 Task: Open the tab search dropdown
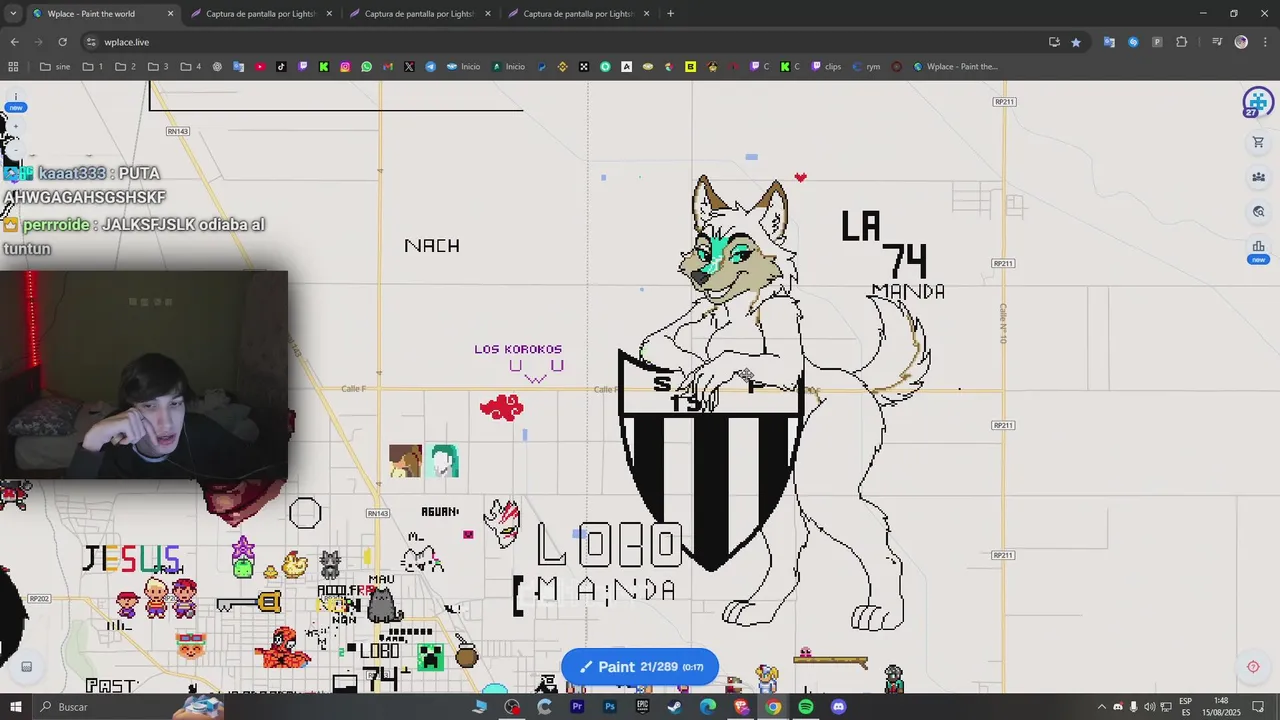tap(13, 14)
